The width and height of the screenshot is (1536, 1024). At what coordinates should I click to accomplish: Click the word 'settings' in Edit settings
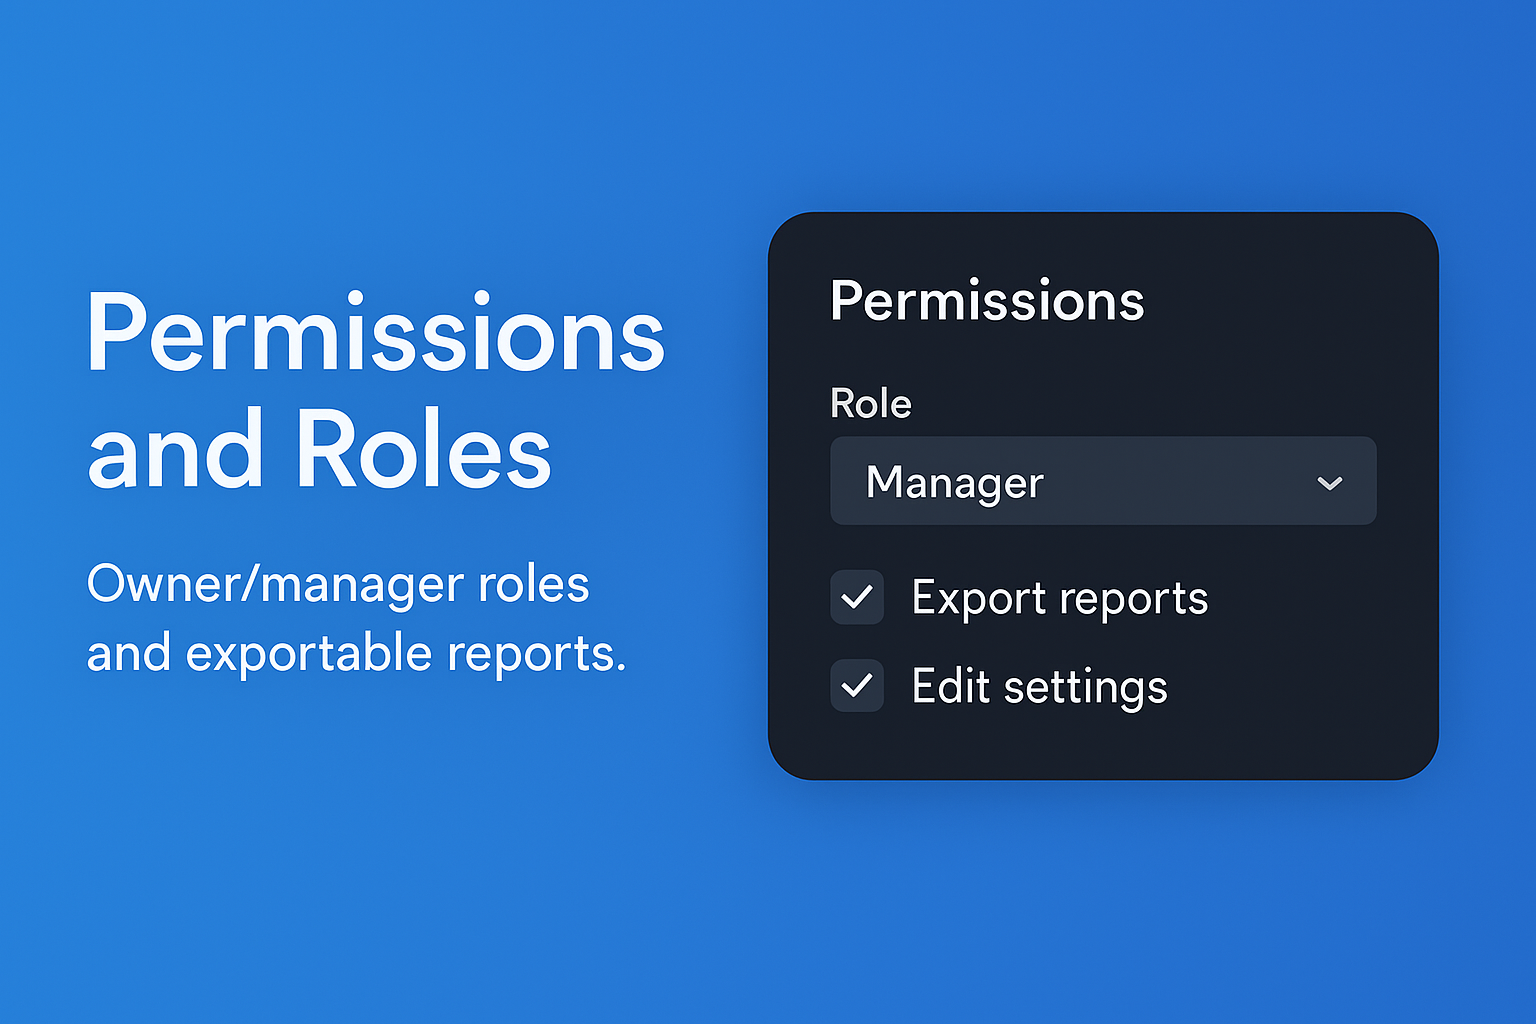tap(1085, 688)
